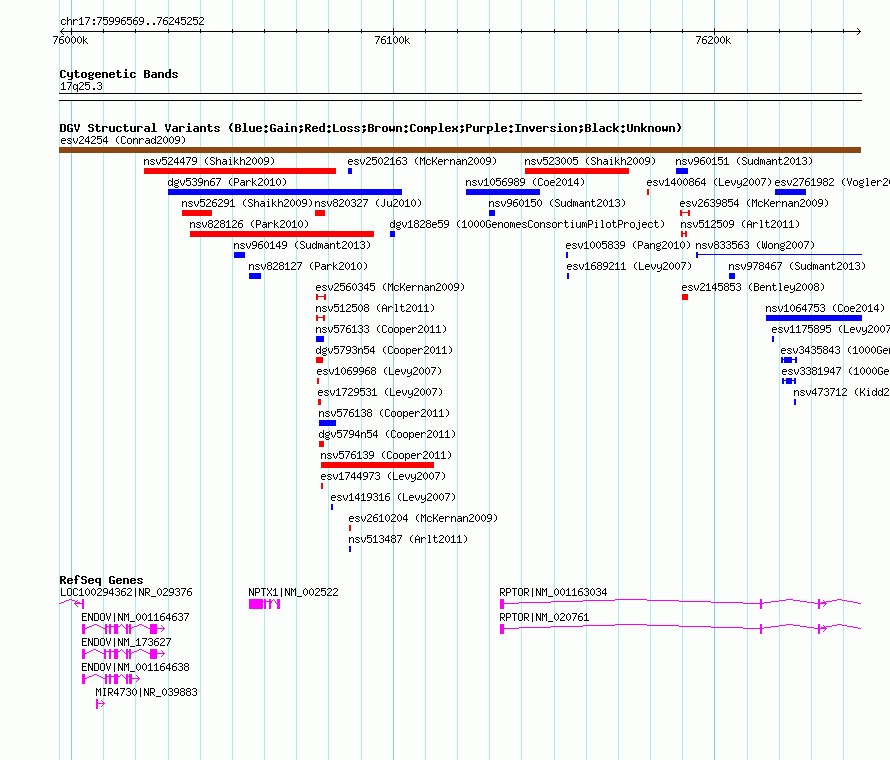Image resolution: width=890 pixels, height=760 pixels.
Task: Click the blue esv2761982 gain bar
Action: [790, 192]
